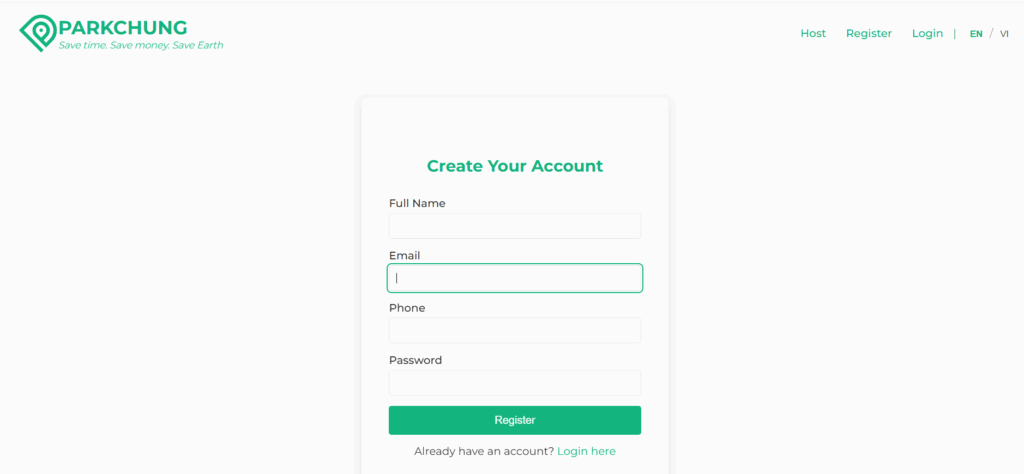The image size is (1024, 474).
Task: Select Register in the top navigation
Action: tap(868, 33)
